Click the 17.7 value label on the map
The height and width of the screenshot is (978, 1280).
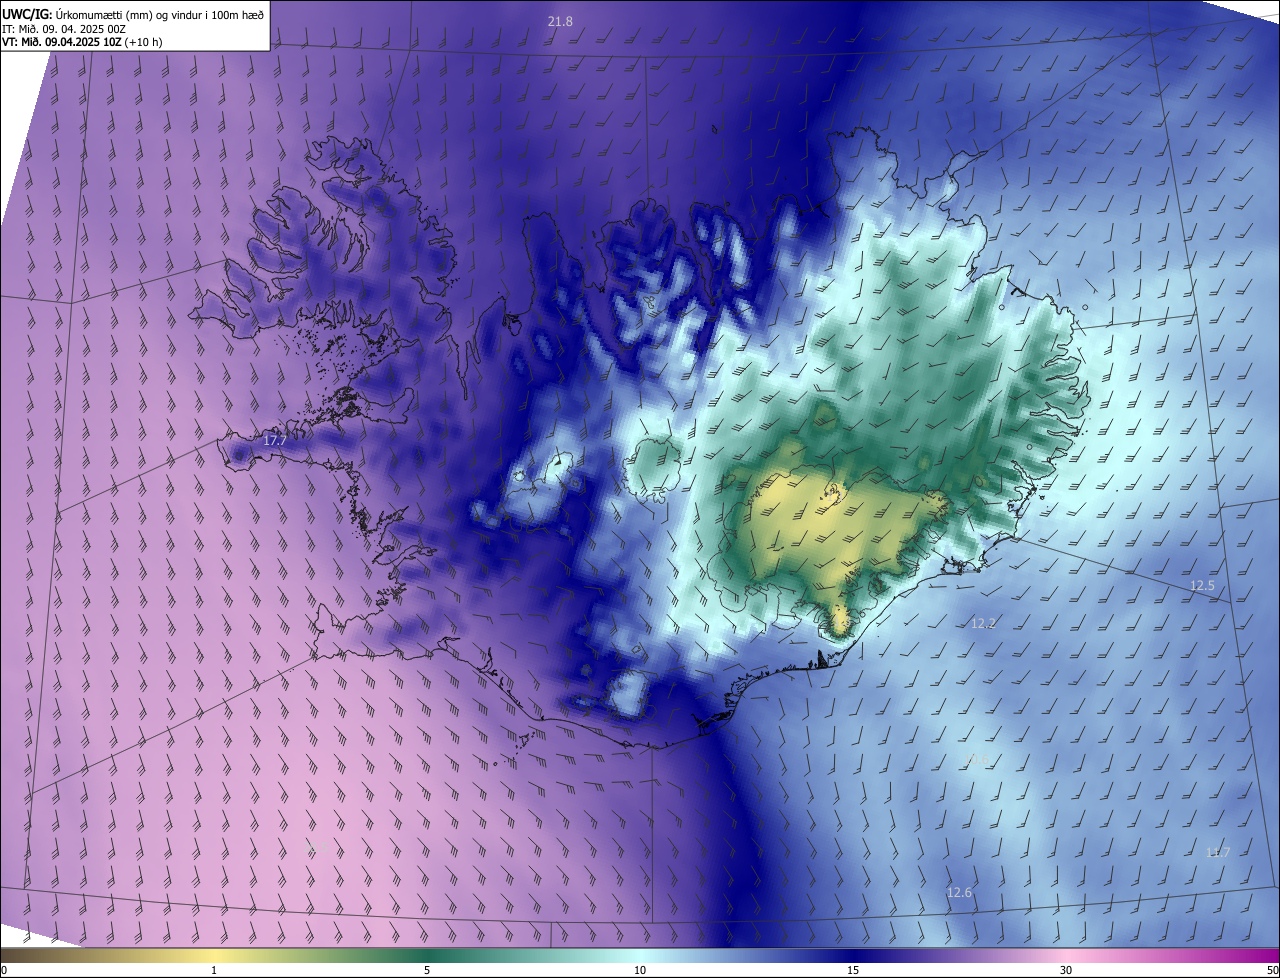275,440
